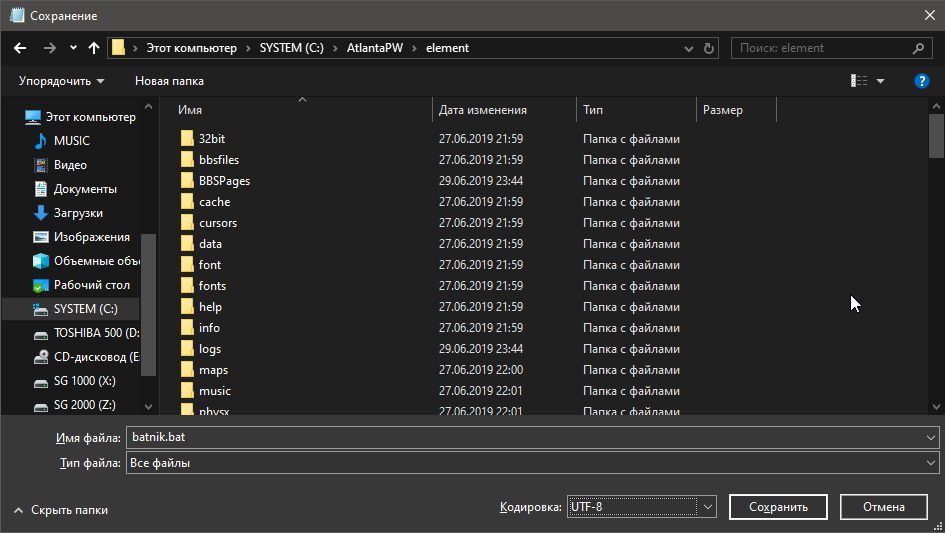Open 'Видео' in navigation pane

60,165
